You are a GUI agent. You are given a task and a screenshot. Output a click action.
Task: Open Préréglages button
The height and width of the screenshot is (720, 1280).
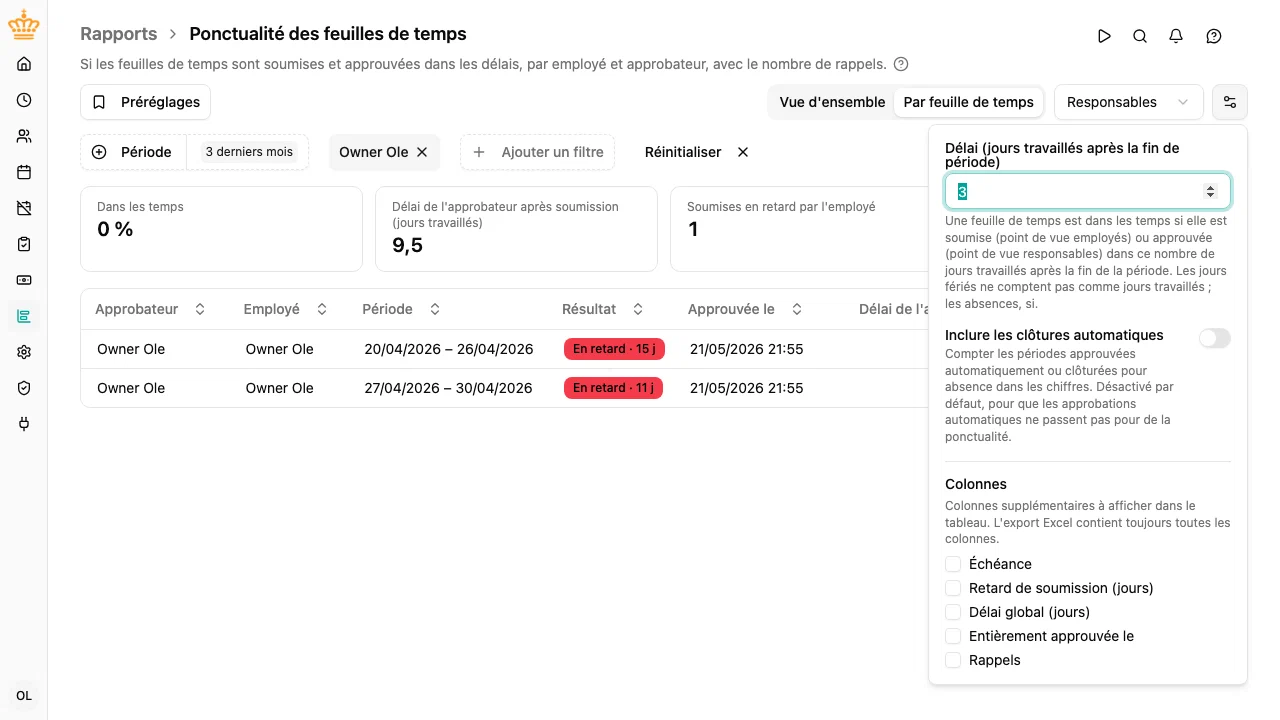click(145, 102)
